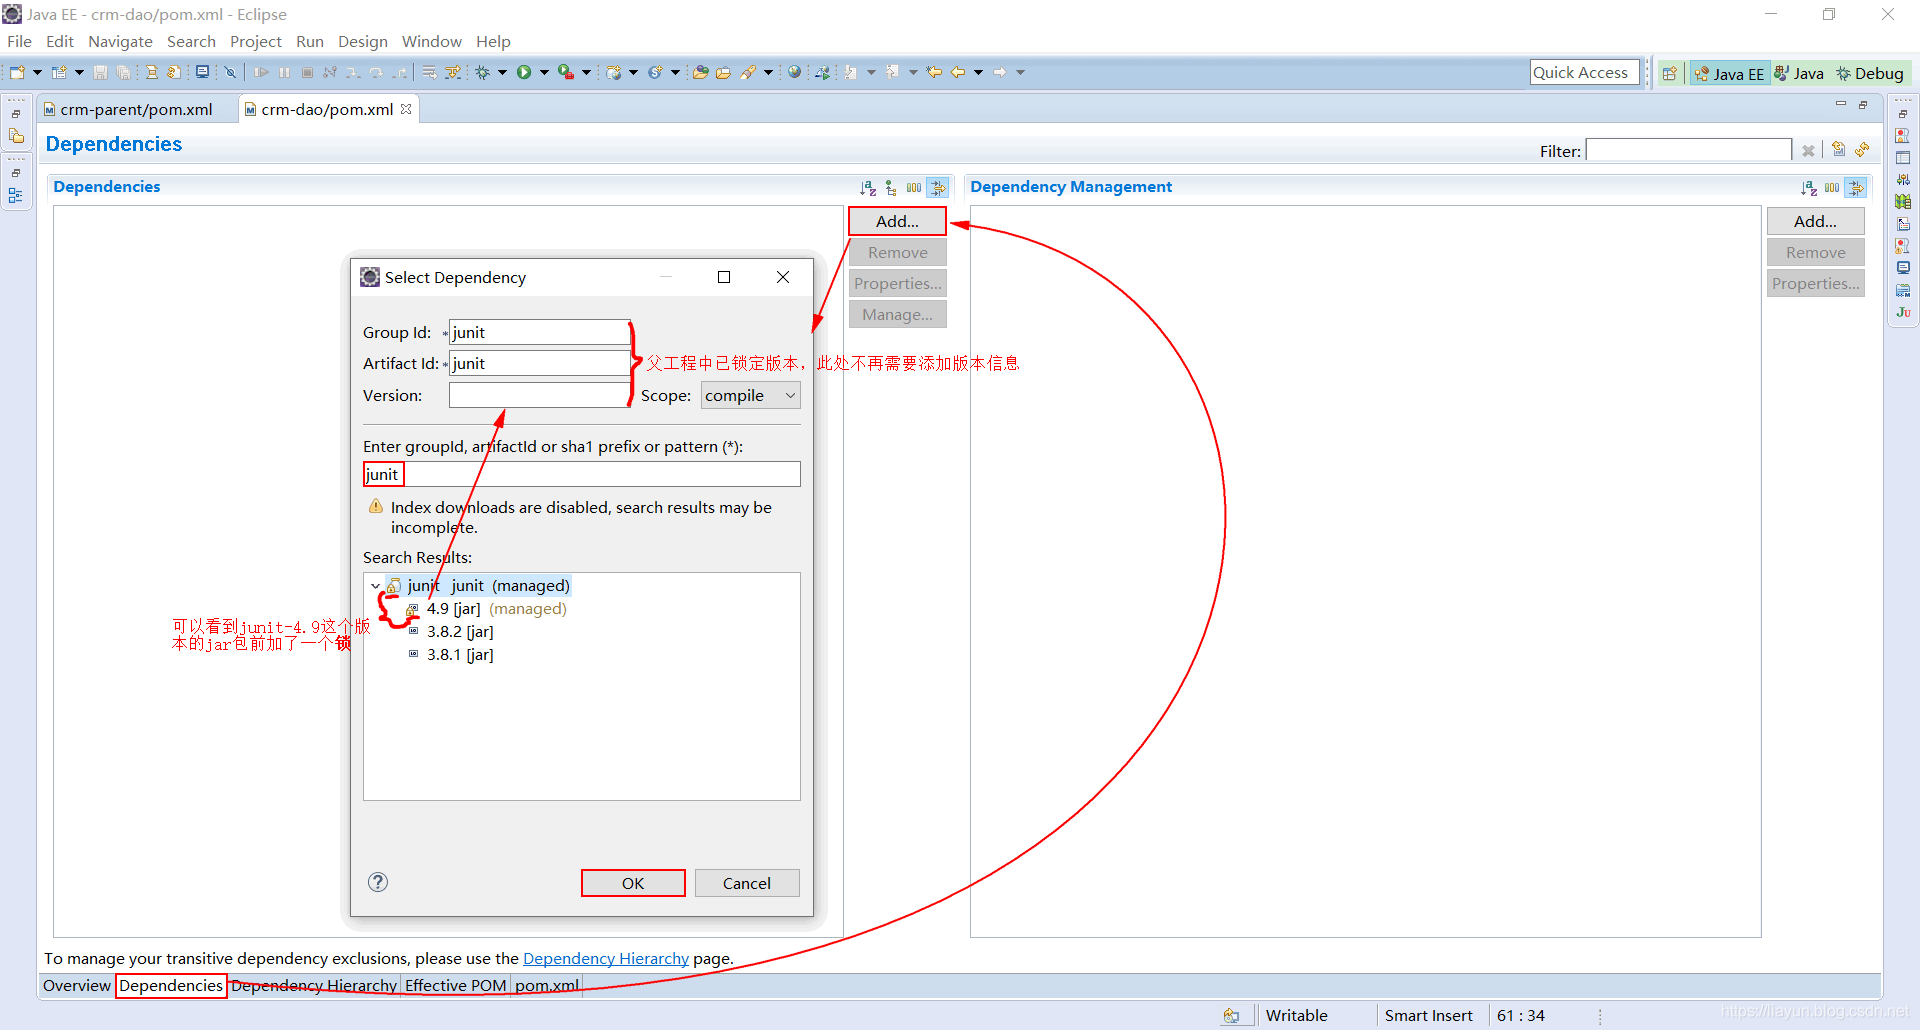Click the Run Last Tool icon with red toolbox

[x=565, y=72]
